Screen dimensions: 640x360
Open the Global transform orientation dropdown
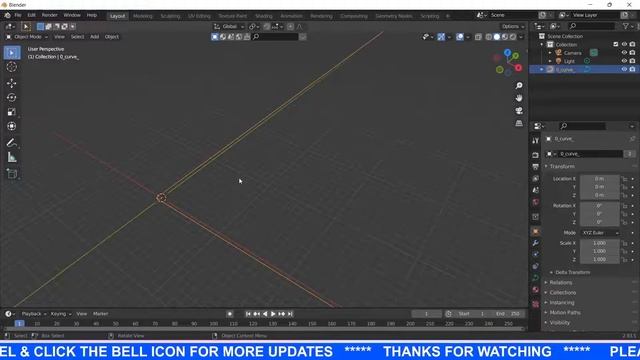[229, 27]
